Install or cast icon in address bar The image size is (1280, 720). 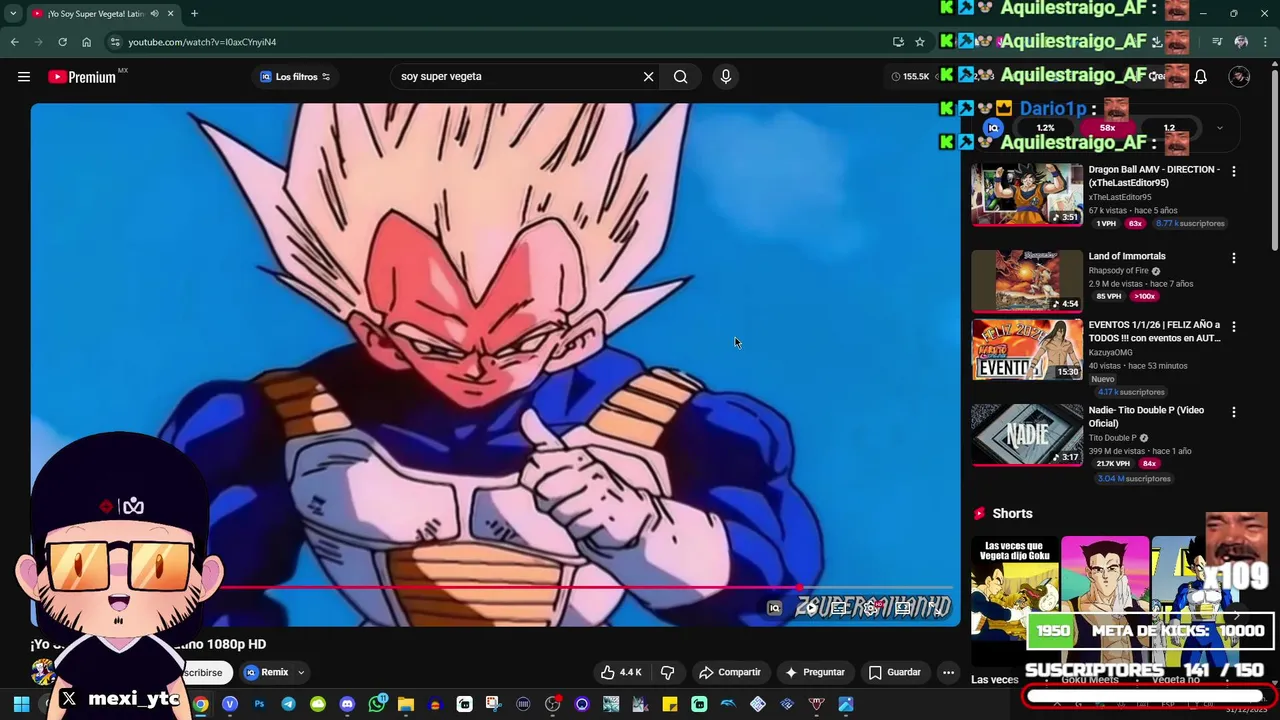click(898, 42)
